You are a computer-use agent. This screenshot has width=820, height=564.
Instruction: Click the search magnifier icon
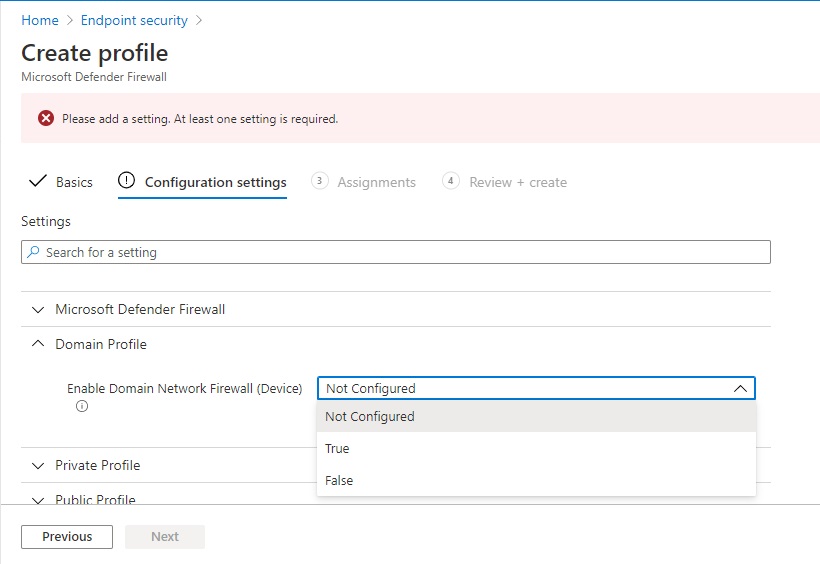(34, 253)
